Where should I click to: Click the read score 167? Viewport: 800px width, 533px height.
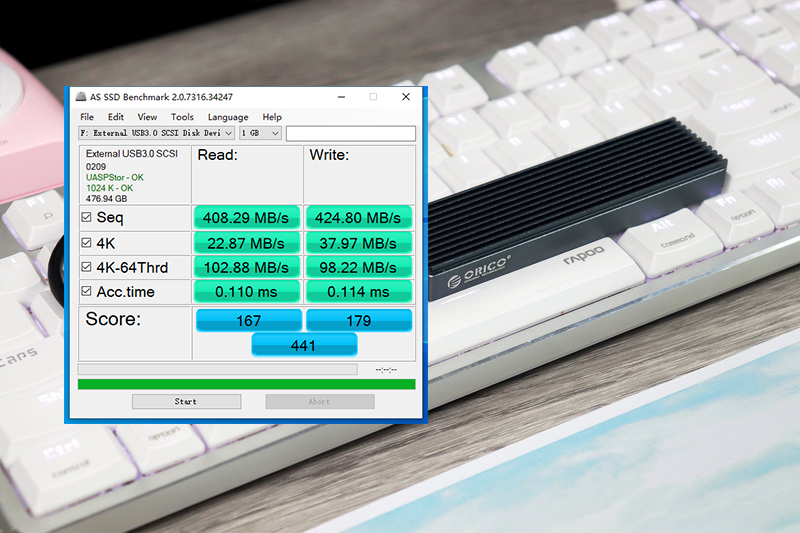(x=249, y=320)
